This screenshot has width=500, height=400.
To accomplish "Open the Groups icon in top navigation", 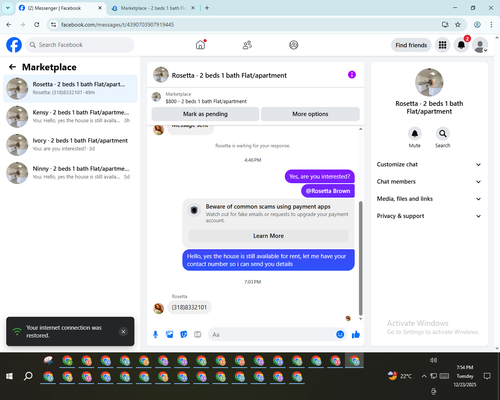I will (x=294, y=45).
